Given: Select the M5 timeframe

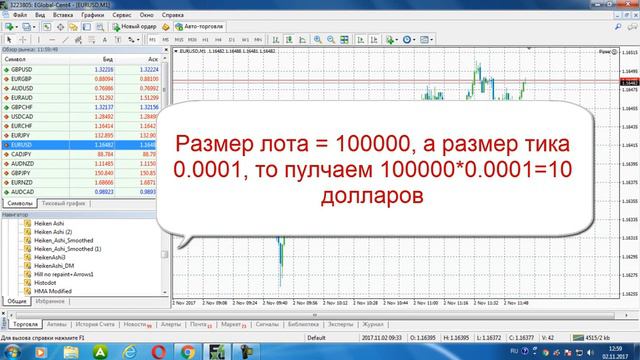Looking at the screenshot, I should click(165, 40).
